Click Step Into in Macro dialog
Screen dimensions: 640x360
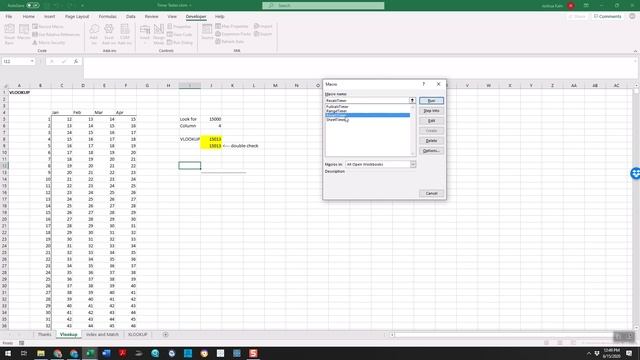431,111
